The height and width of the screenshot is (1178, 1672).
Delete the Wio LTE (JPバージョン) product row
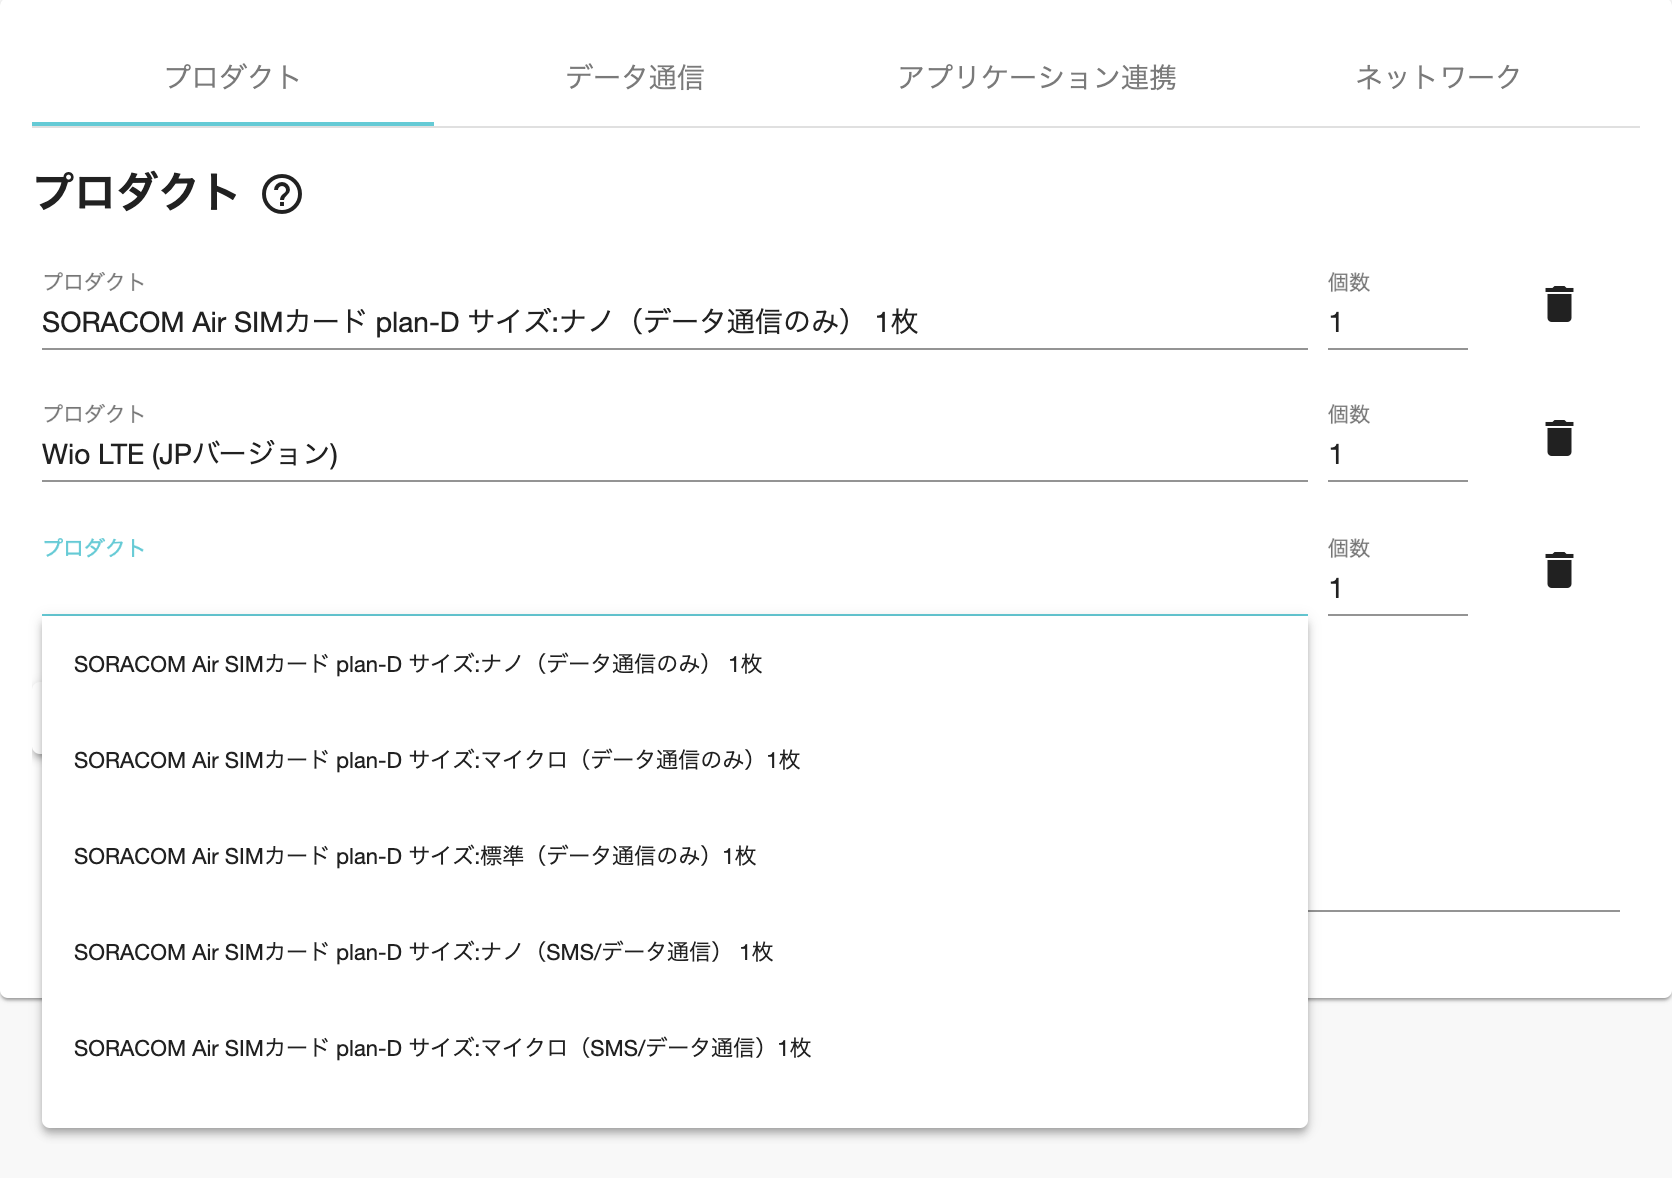1559,437
